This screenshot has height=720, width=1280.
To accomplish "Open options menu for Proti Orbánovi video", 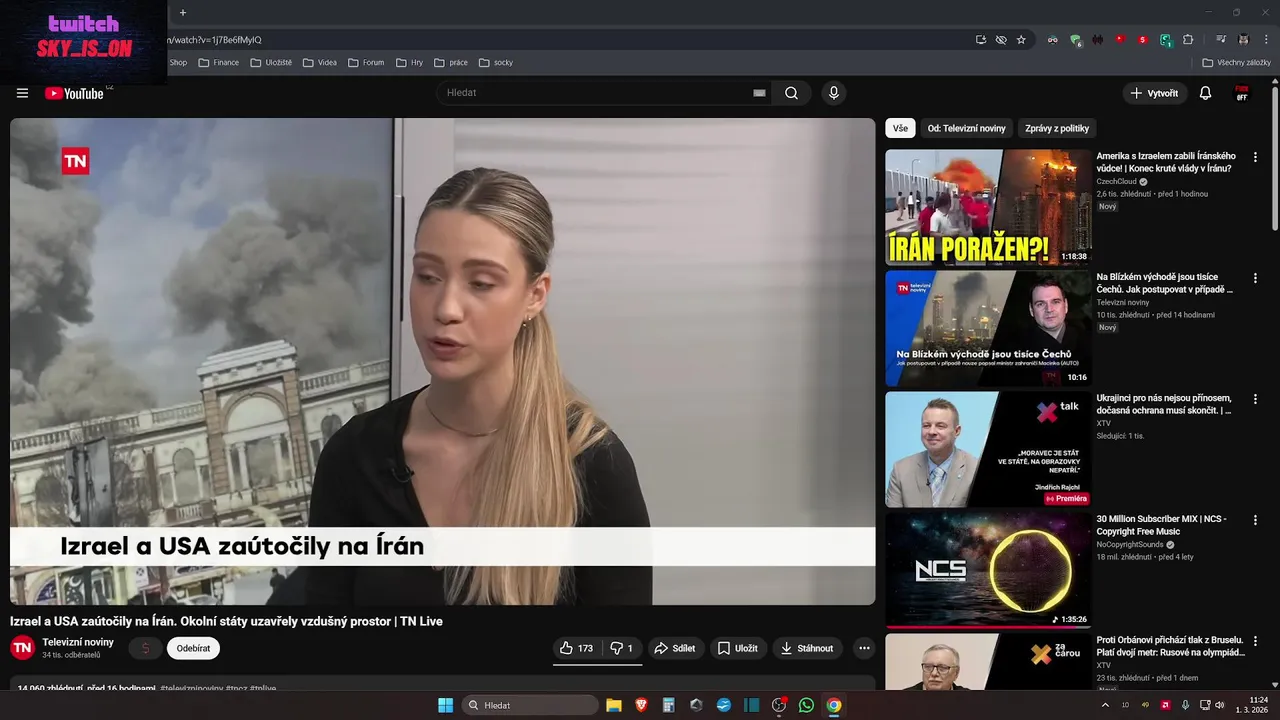I will click(1255, 641).
